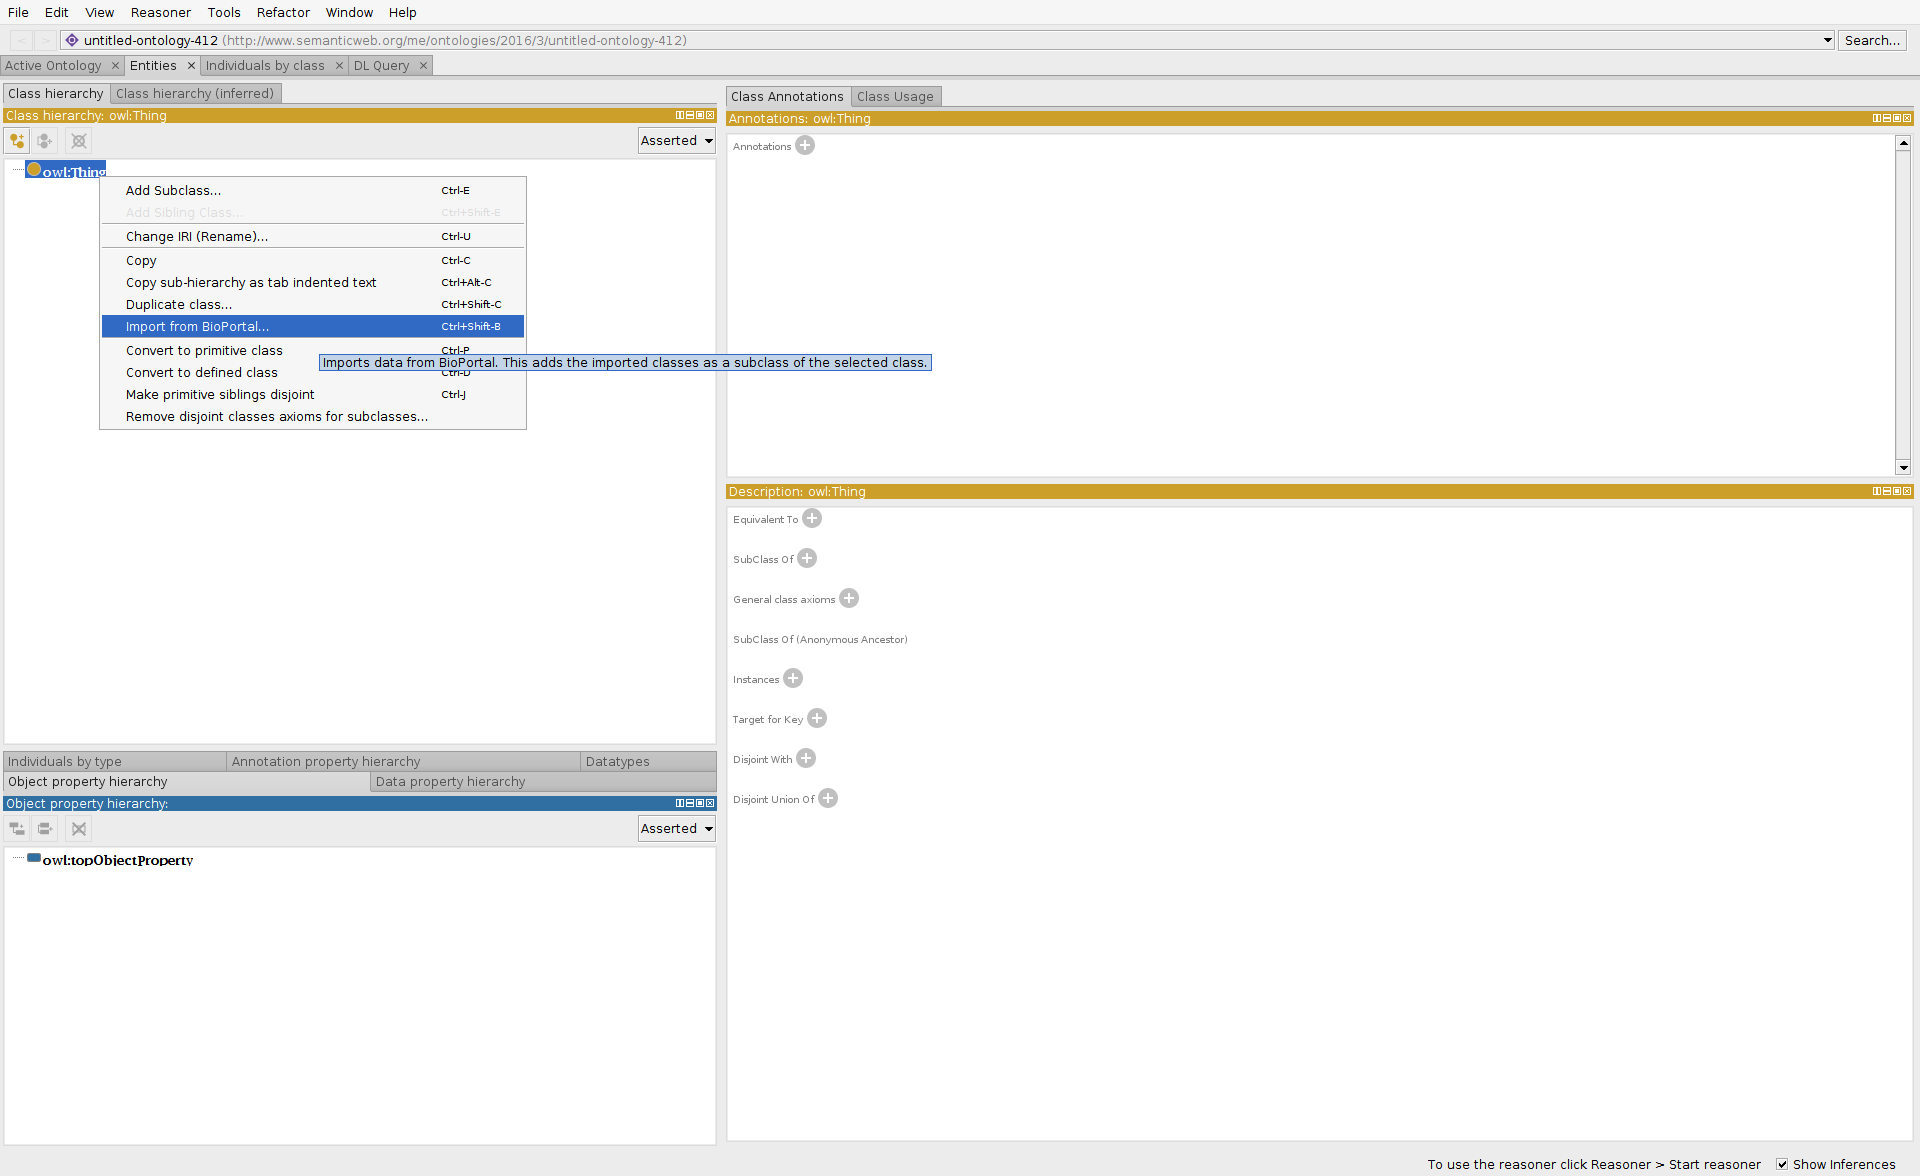Screen dimensions: 1920x1176
Task: Click the Add subclass toolbar icon
Action: 17,141
